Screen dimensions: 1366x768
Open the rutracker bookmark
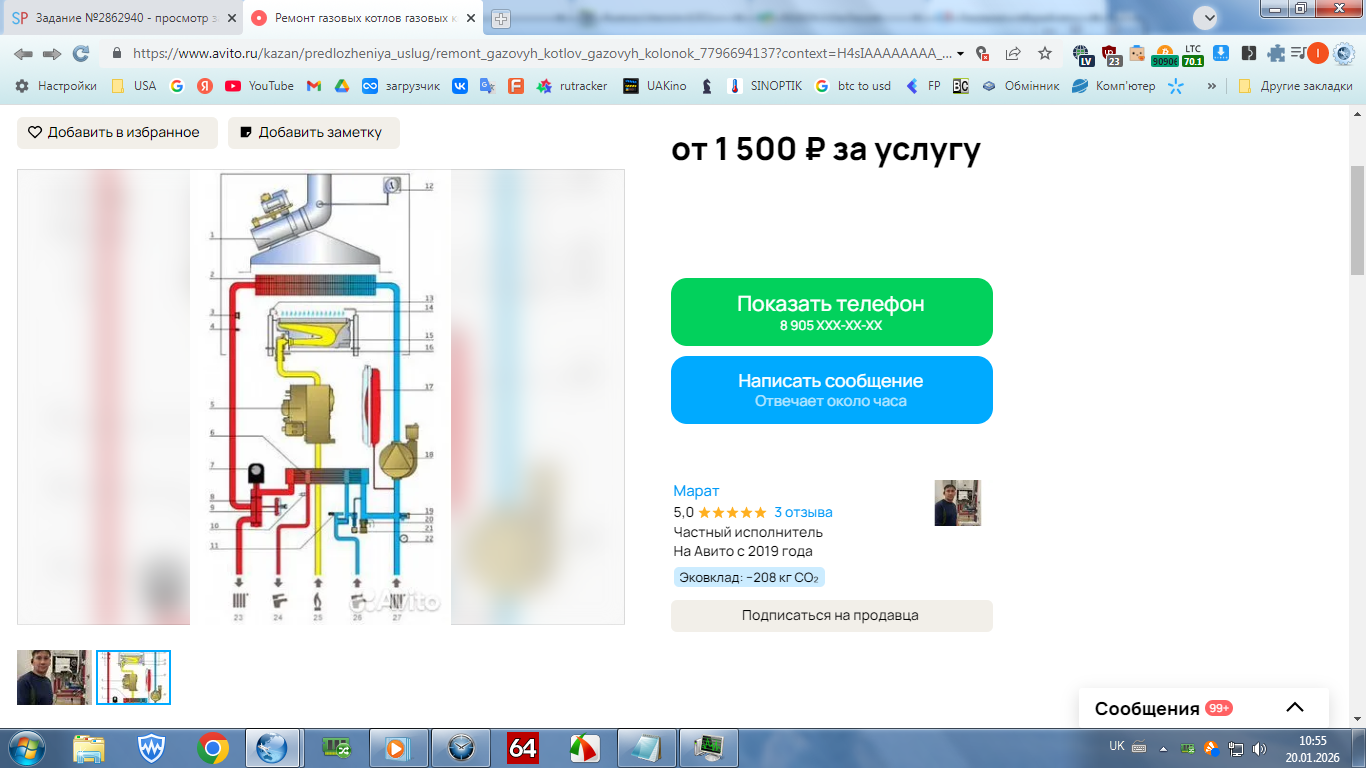[x=572, y=86]
